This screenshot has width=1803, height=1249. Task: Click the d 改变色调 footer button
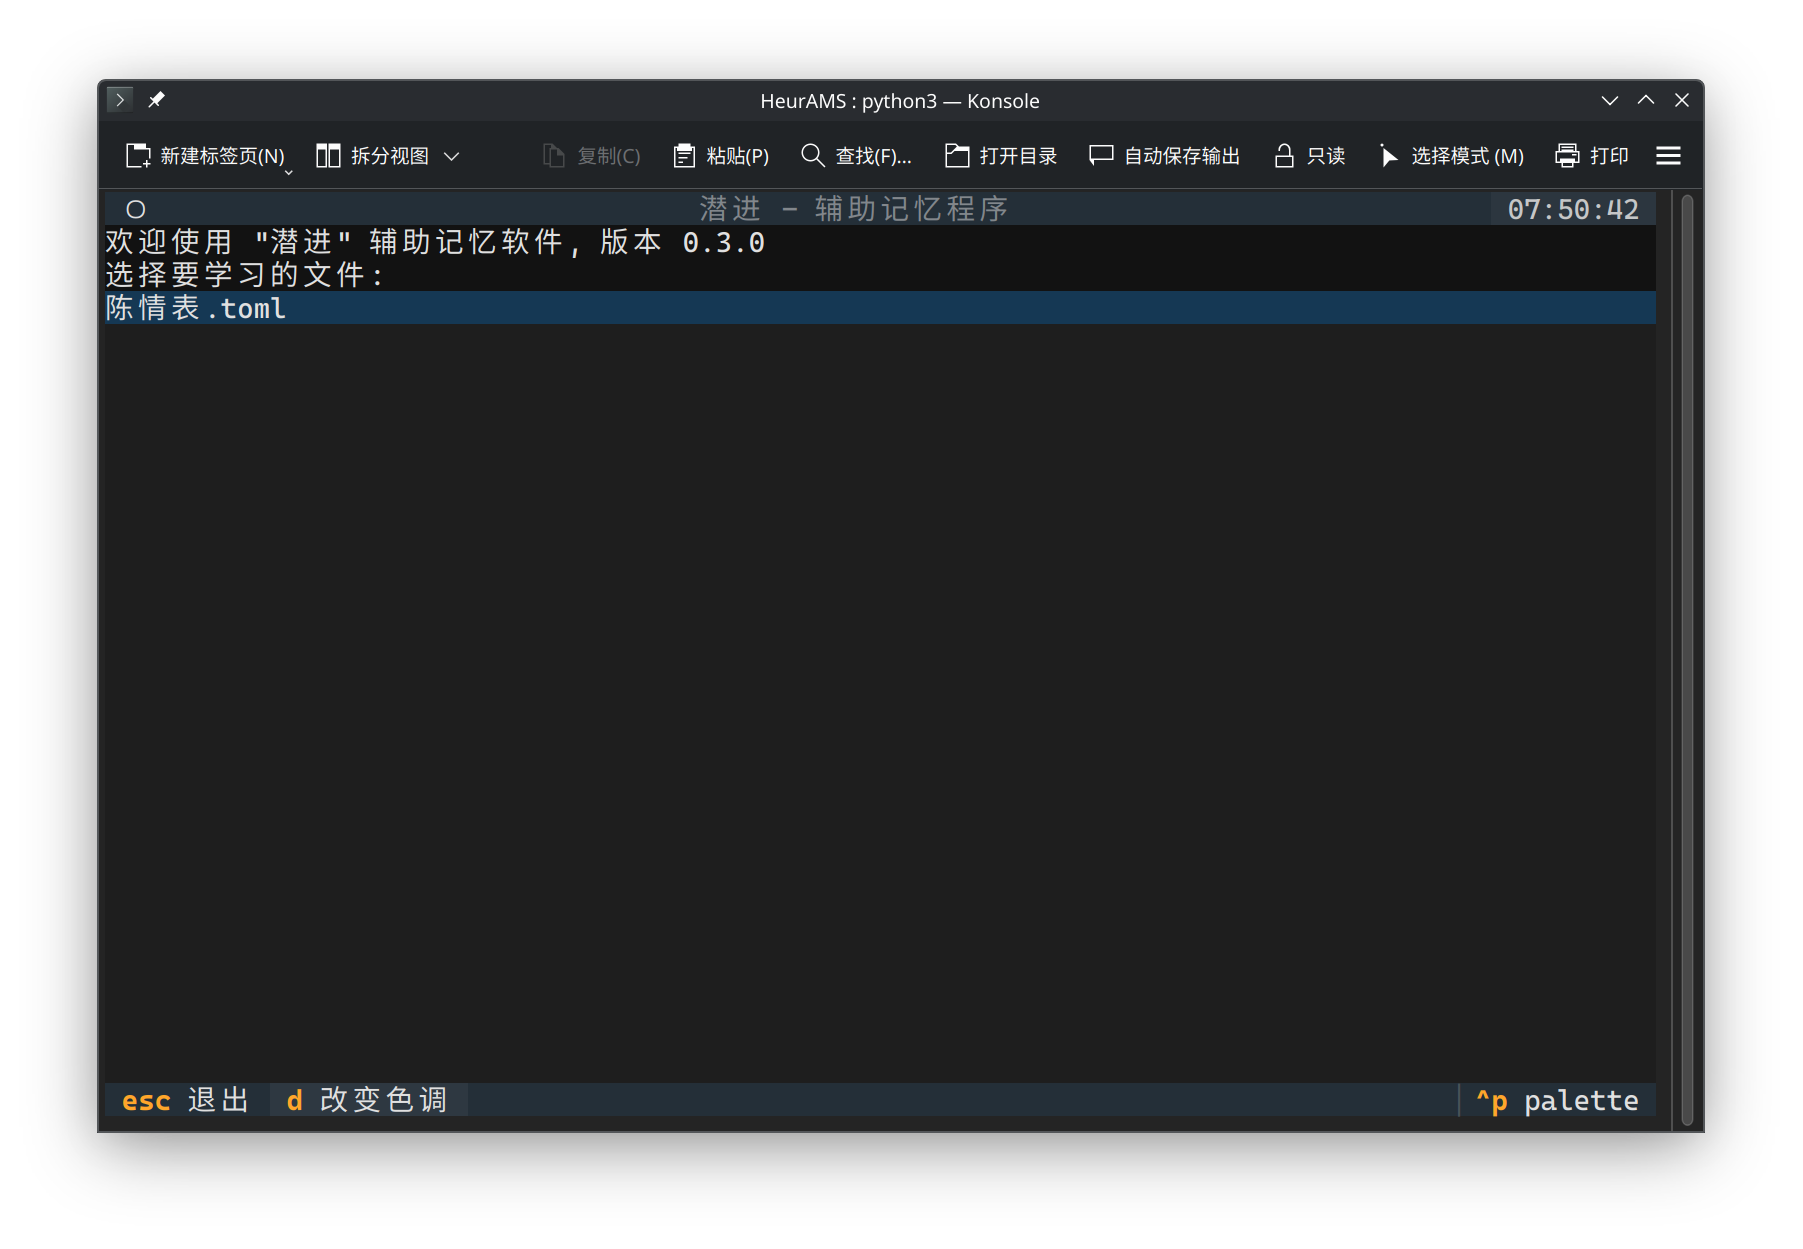coord(367,1101)
